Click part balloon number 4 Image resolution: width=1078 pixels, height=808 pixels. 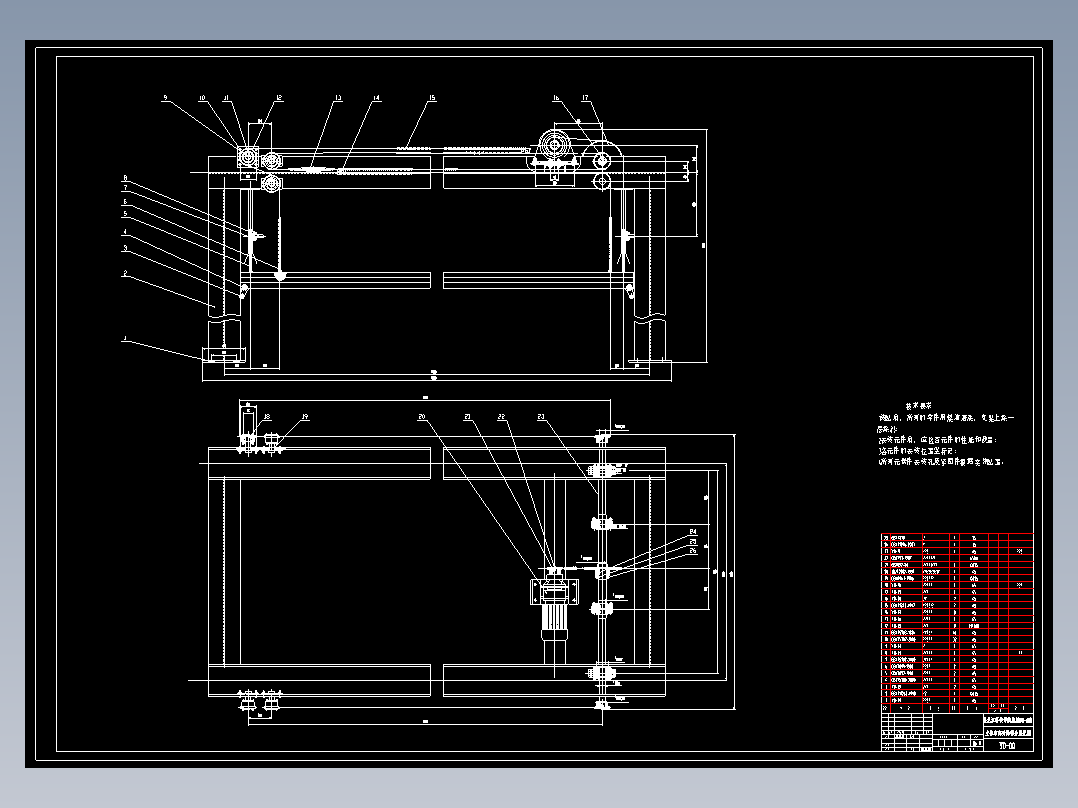click(125, 232)
